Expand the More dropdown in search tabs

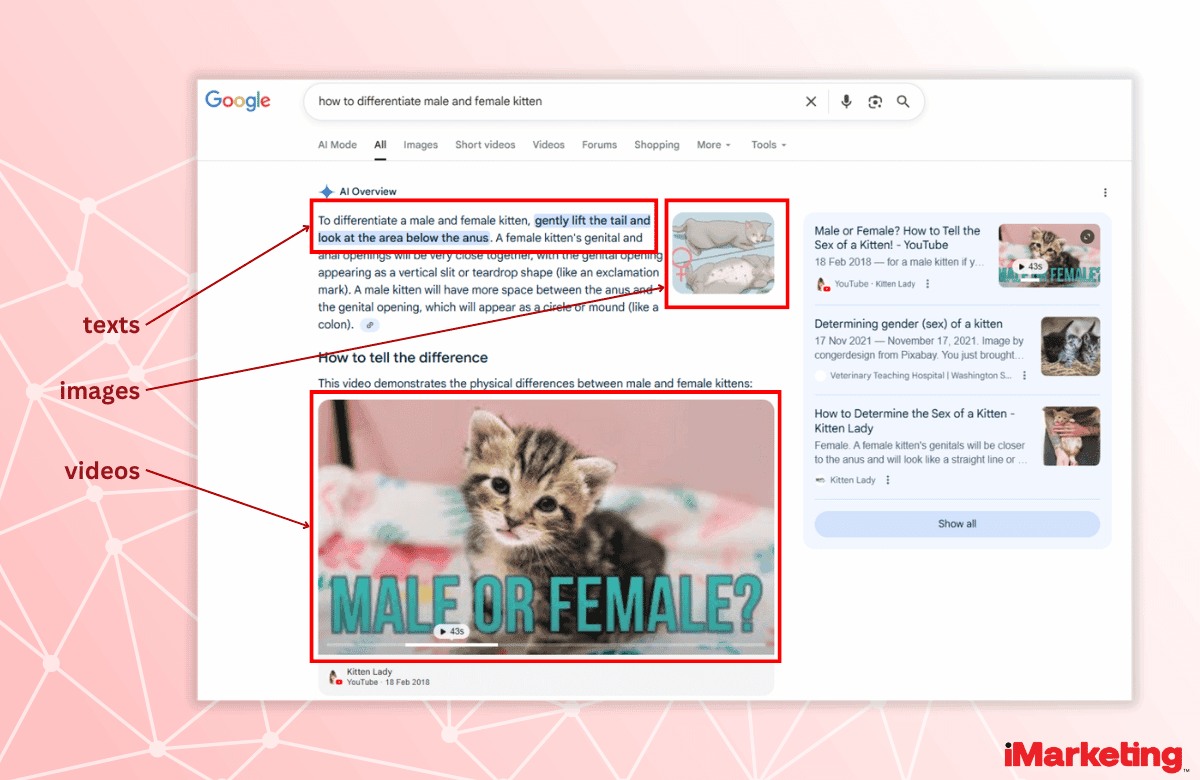(x=713, y=145)
